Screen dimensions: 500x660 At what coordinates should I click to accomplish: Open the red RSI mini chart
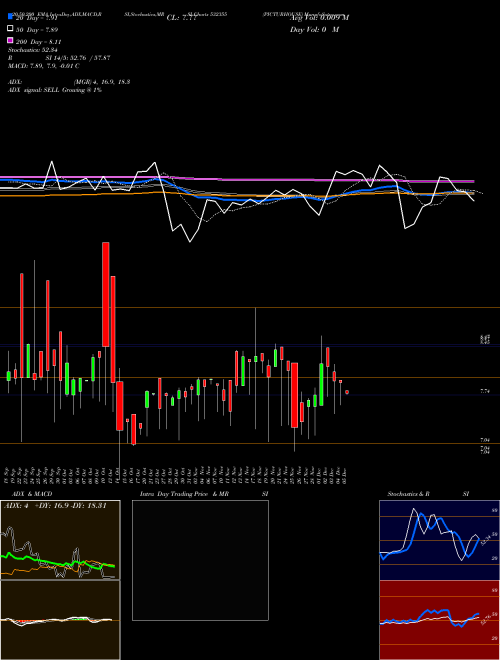(439, 620)
